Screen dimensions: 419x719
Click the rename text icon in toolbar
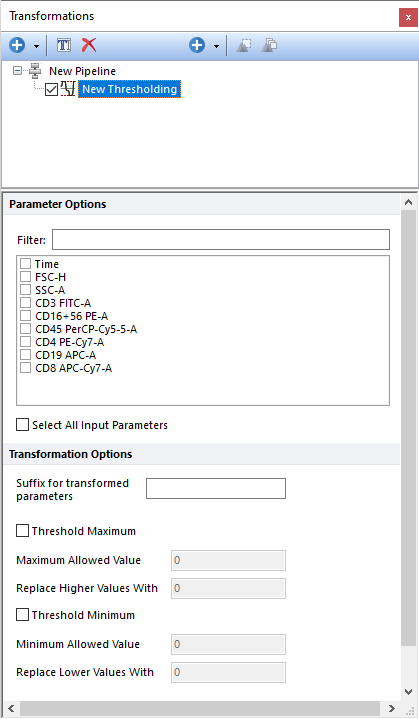(64, 45)
